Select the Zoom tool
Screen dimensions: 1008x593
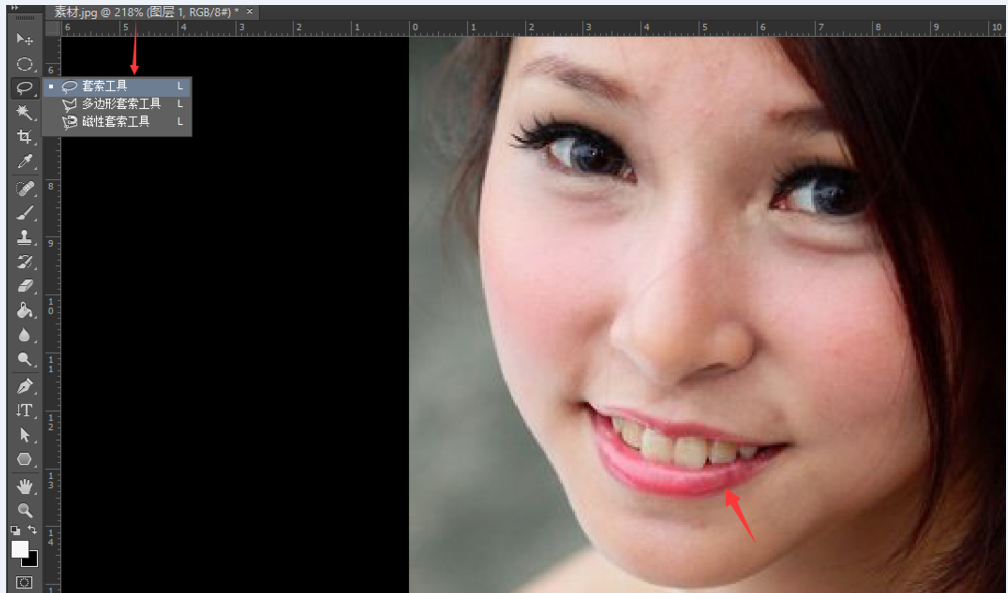point(24,511)
